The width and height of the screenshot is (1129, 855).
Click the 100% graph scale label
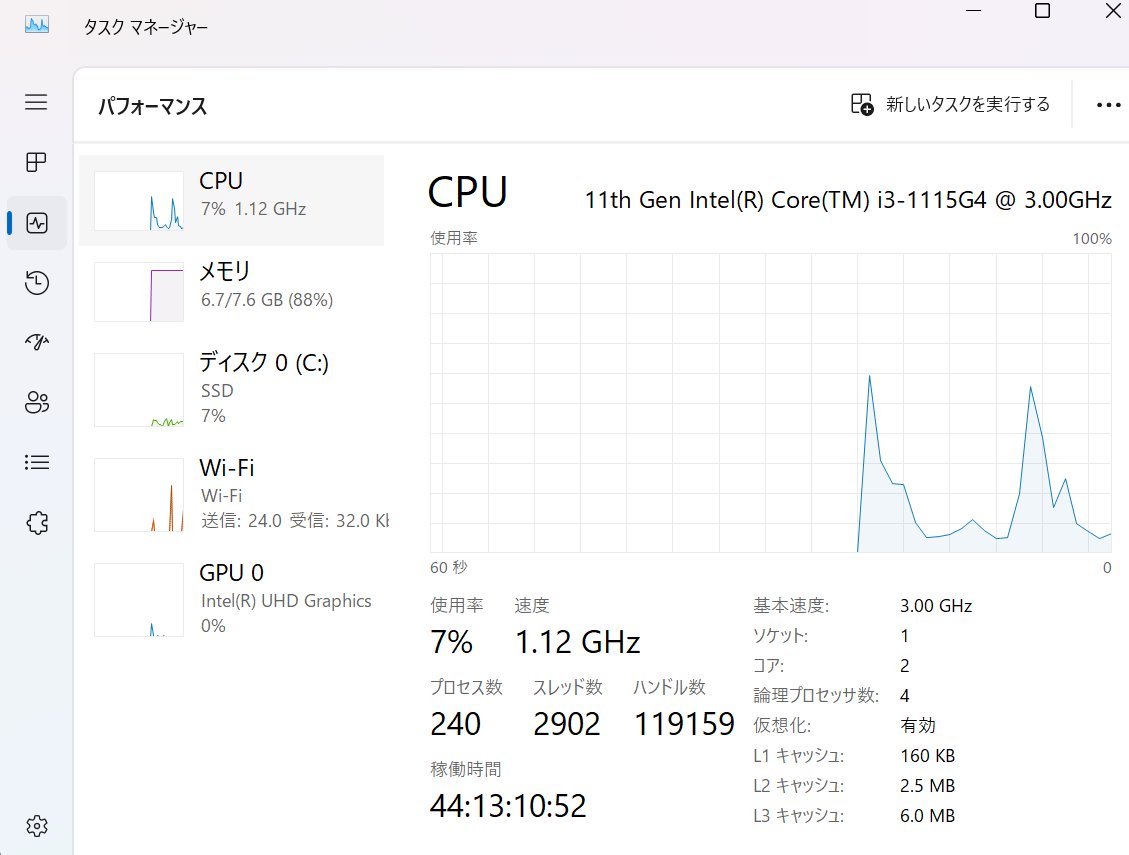click(x=1092, y=238)
